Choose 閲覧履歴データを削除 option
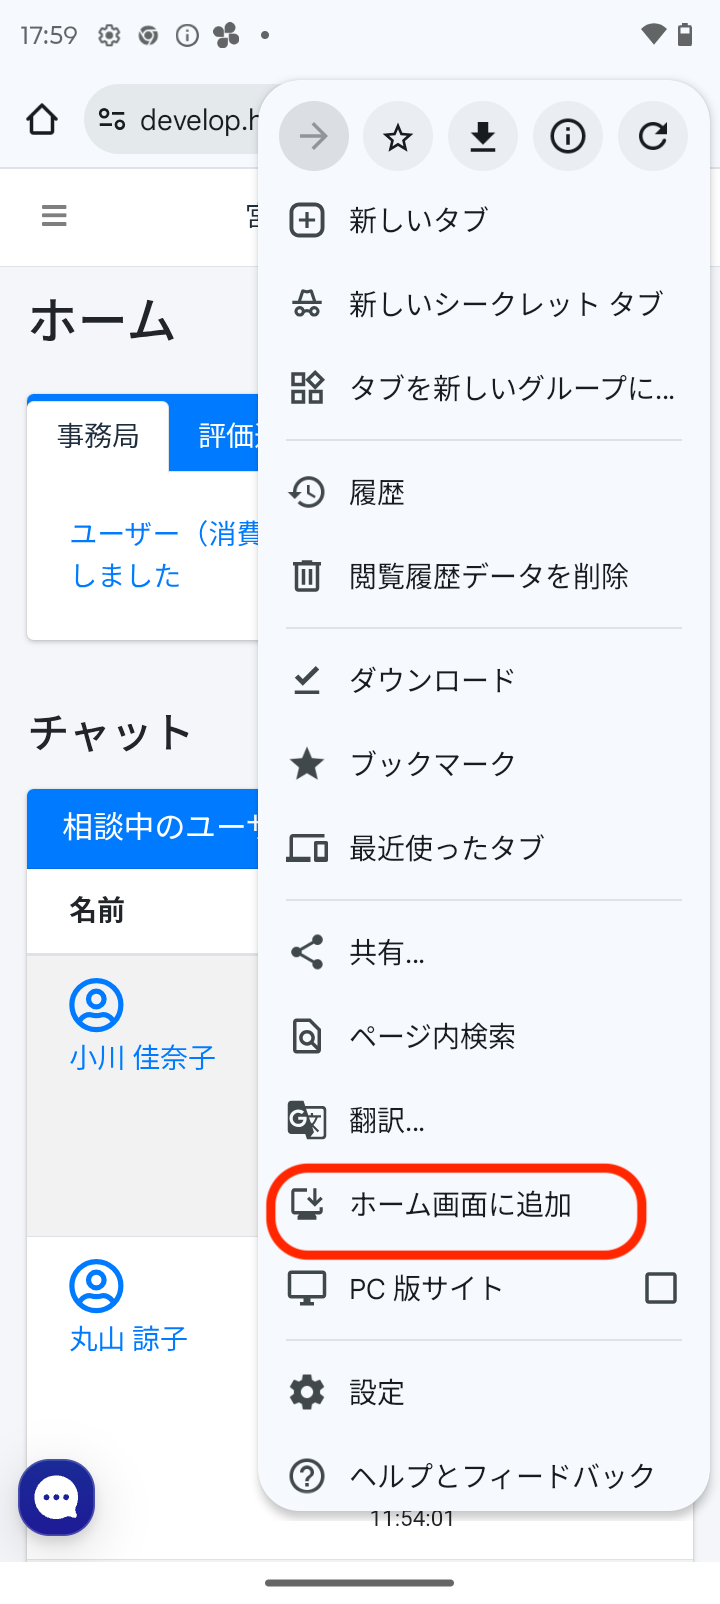720x1604 pixels. point(488,577)
